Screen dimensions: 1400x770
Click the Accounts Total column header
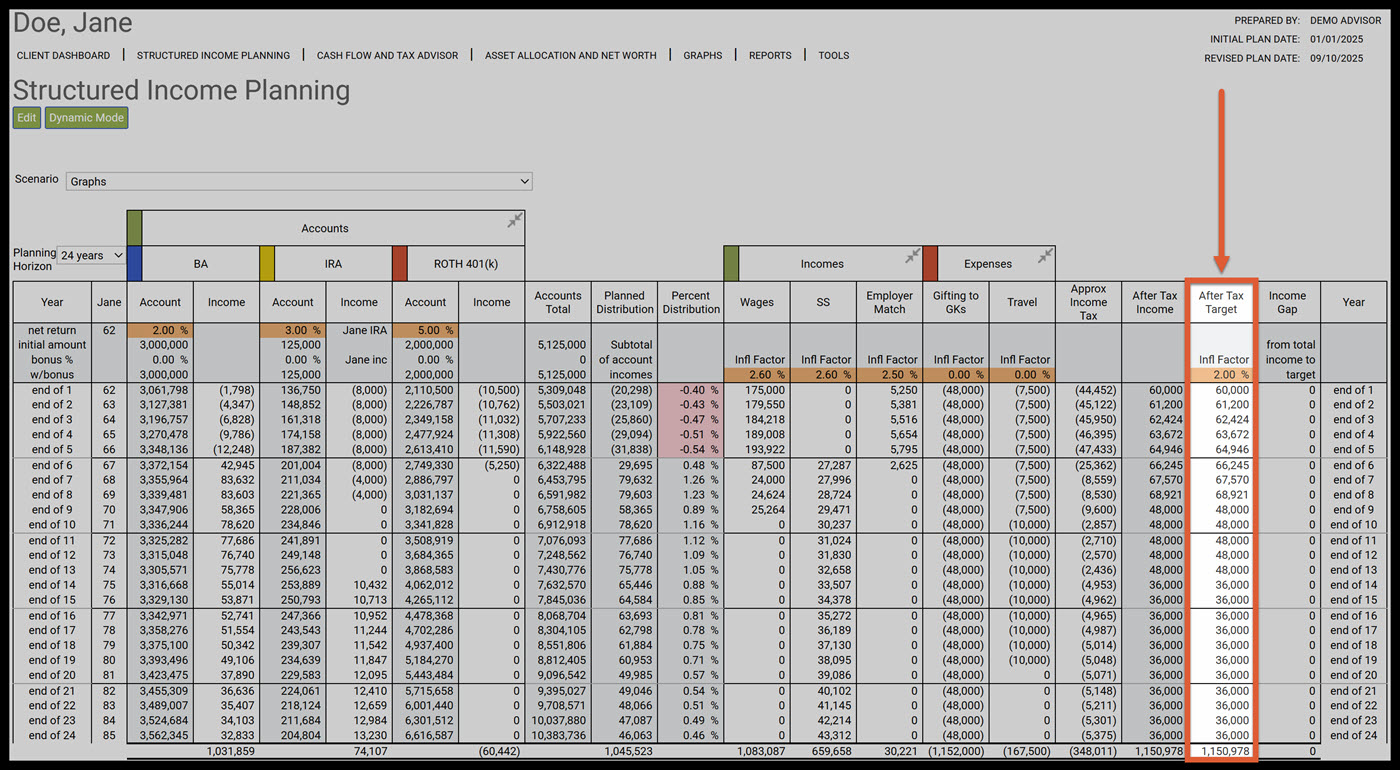coord(558,302)
